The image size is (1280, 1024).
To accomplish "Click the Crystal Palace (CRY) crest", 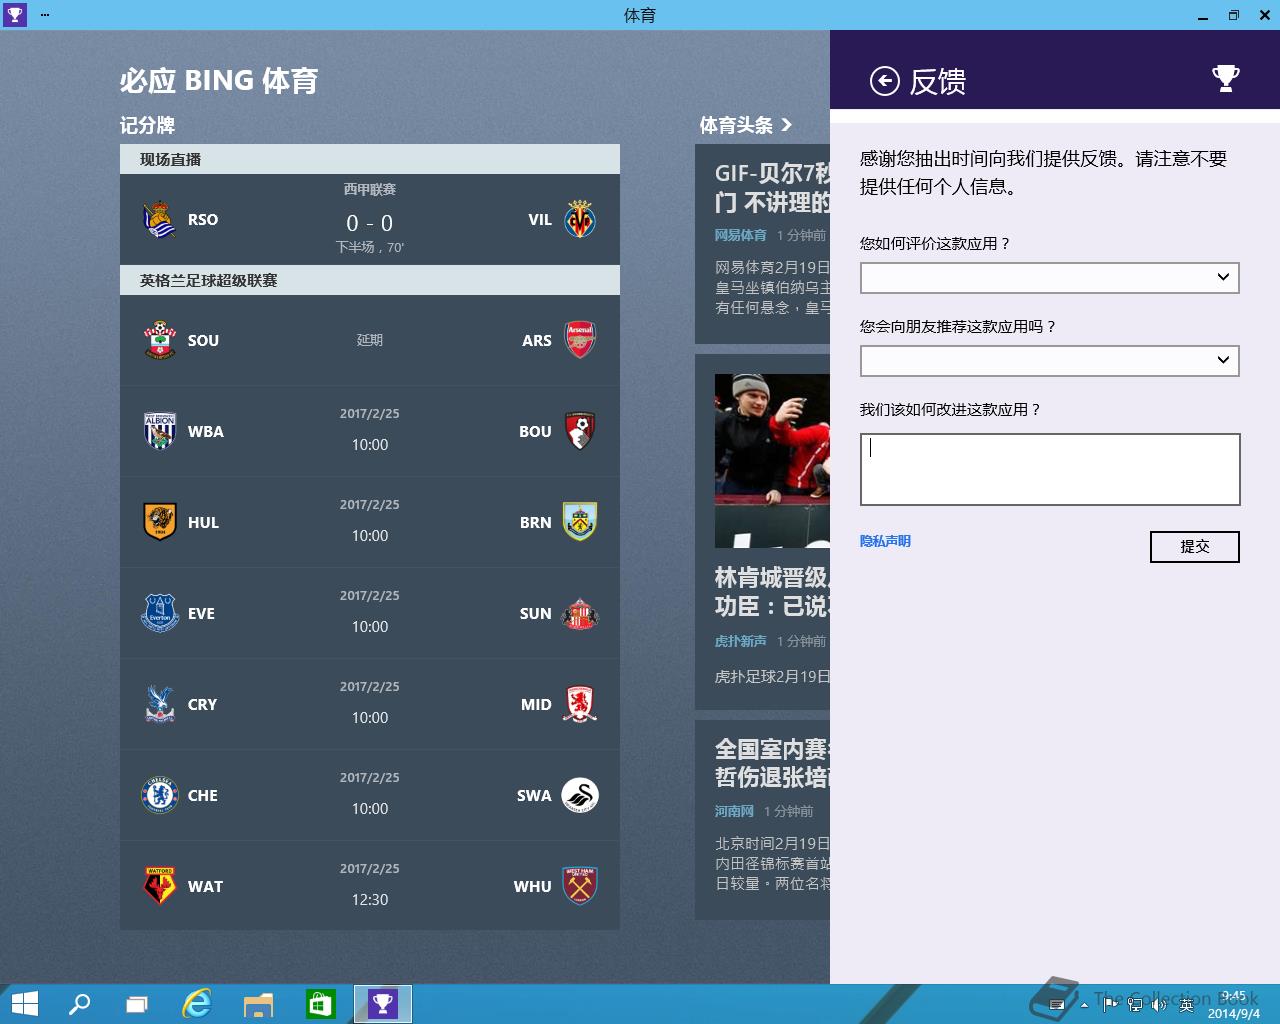I will coord(160,705).
